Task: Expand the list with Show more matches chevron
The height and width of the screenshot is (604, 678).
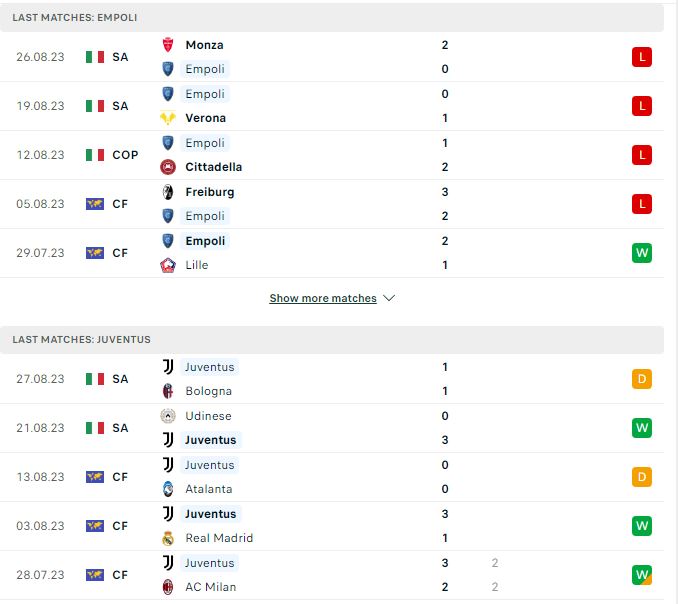Action: pos(389,298)
